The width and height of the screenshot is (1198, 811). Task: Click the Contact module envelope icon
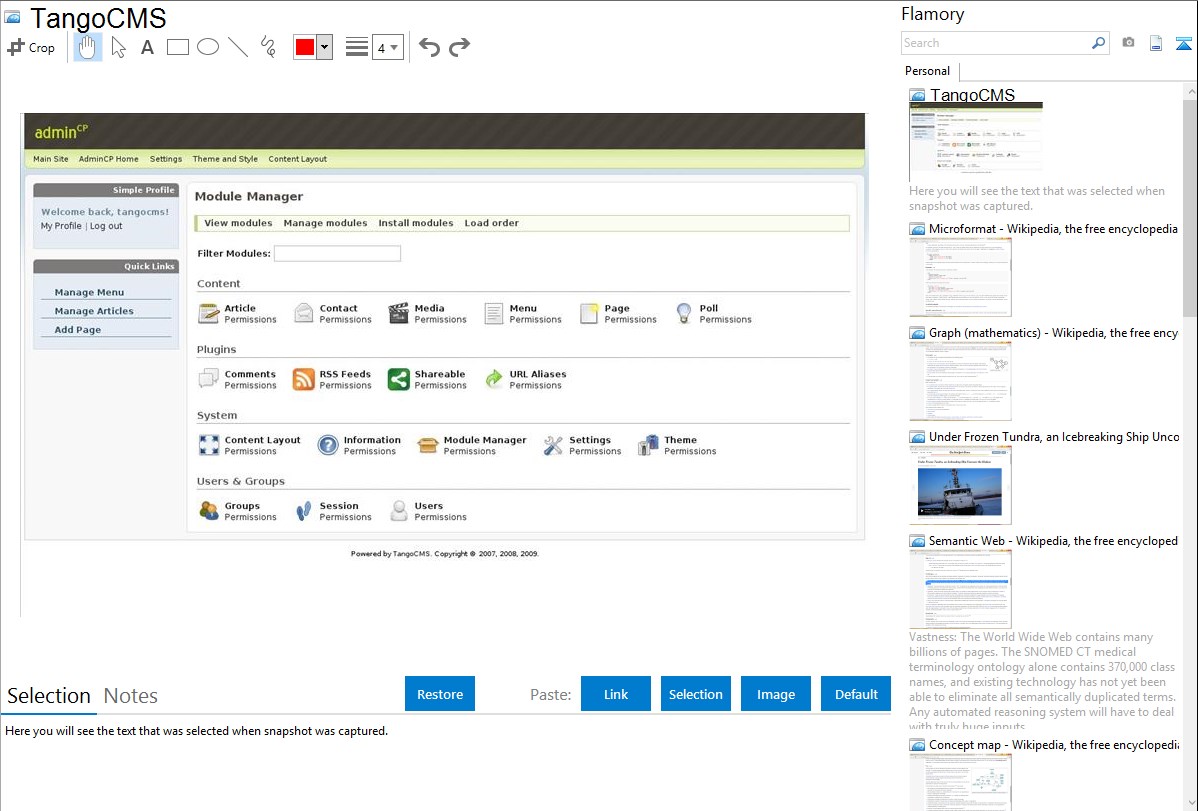(x=303, y=313)
